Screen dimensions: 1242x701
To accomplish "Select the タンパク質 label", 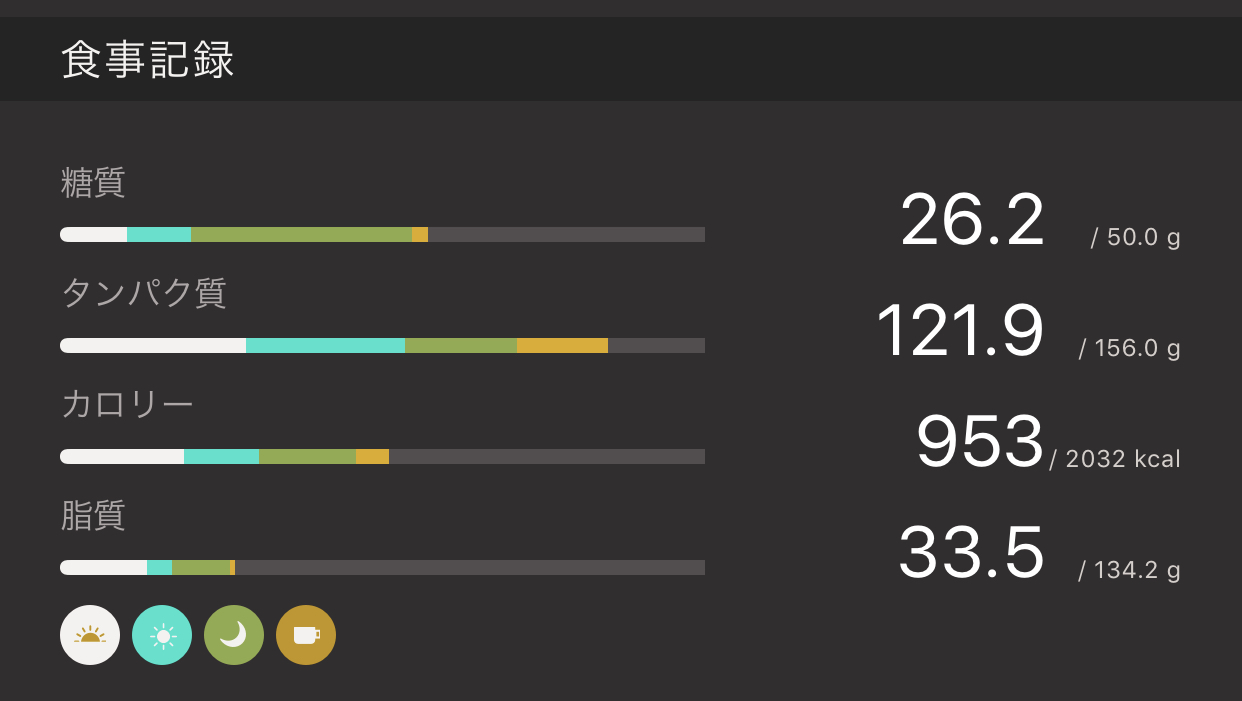I will (144, 293).
